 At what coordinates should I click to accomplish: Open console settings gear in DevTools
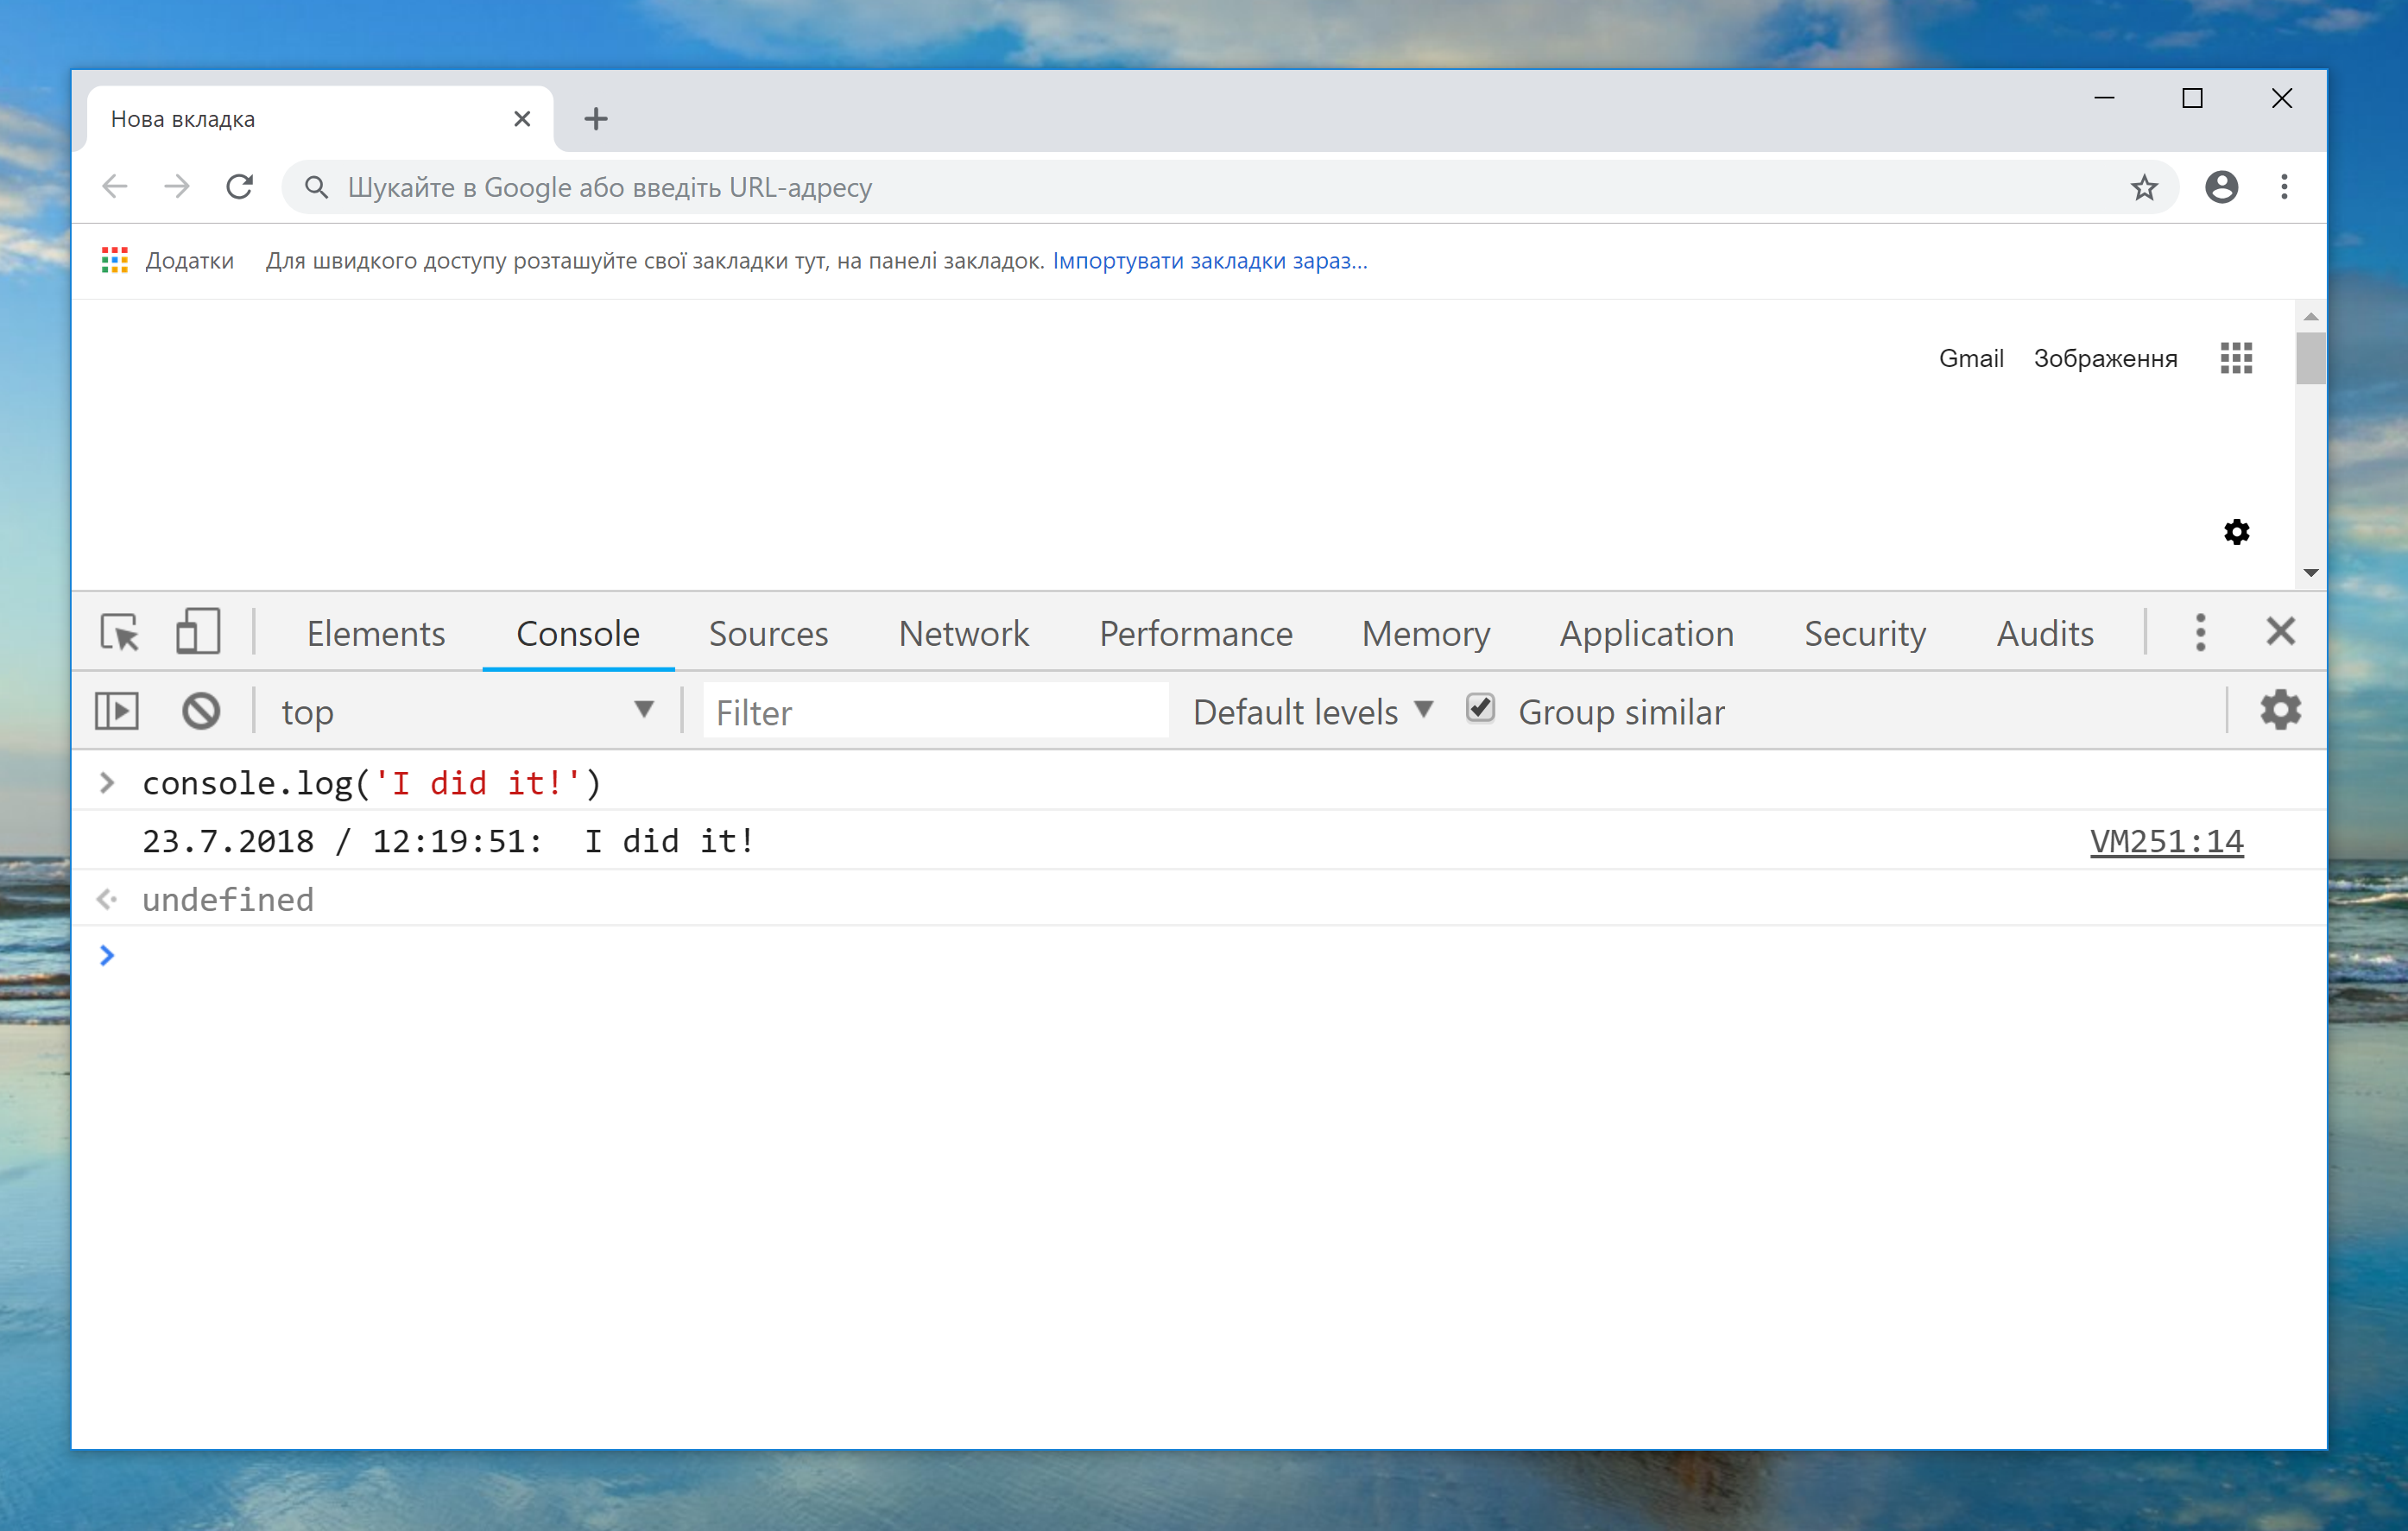pos(2281,710)
